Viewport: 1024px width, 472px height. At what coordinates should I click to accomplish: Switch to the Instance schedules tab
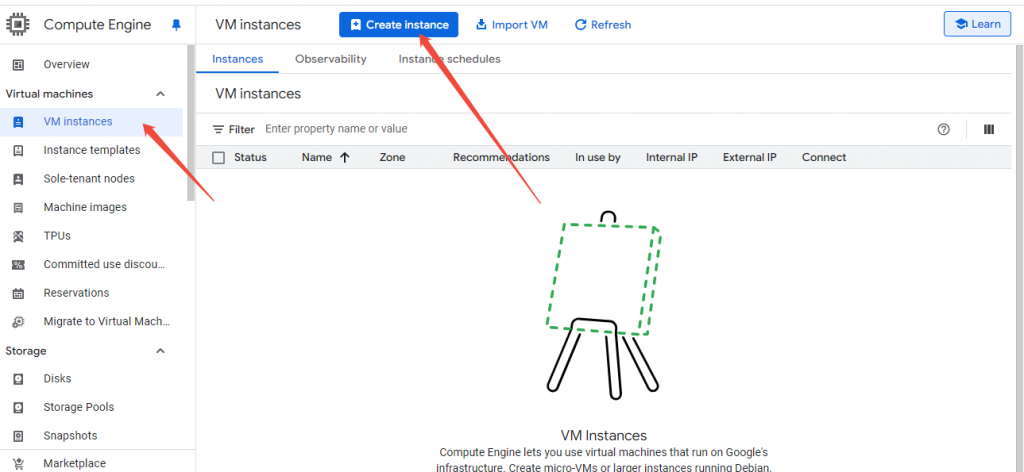pos(449,59)
